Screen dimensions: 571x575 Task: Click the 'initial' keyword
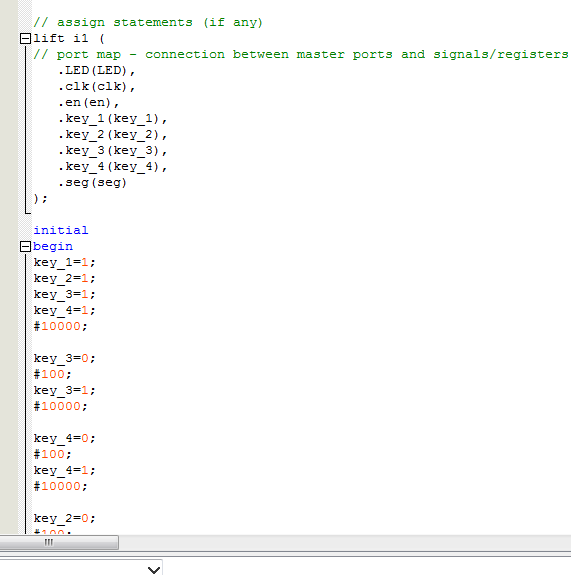pos(61,231)
